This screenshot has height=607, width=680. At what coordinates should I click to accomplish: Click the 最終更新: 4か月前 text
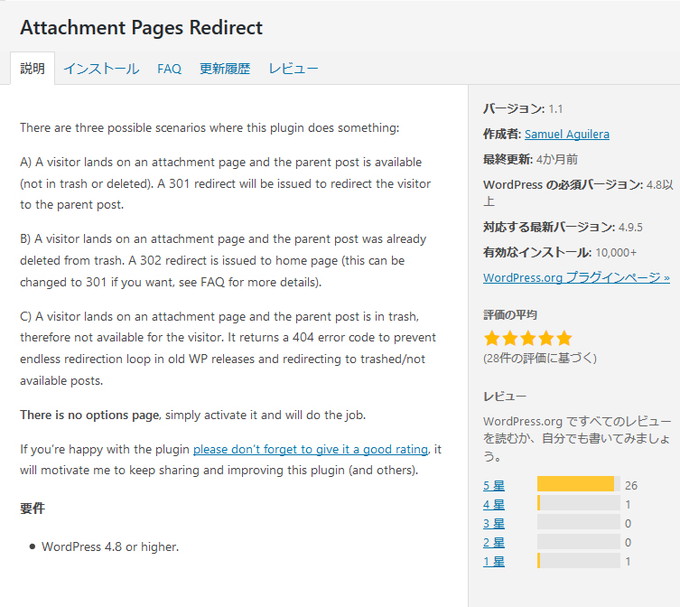[x=530, y=160]
